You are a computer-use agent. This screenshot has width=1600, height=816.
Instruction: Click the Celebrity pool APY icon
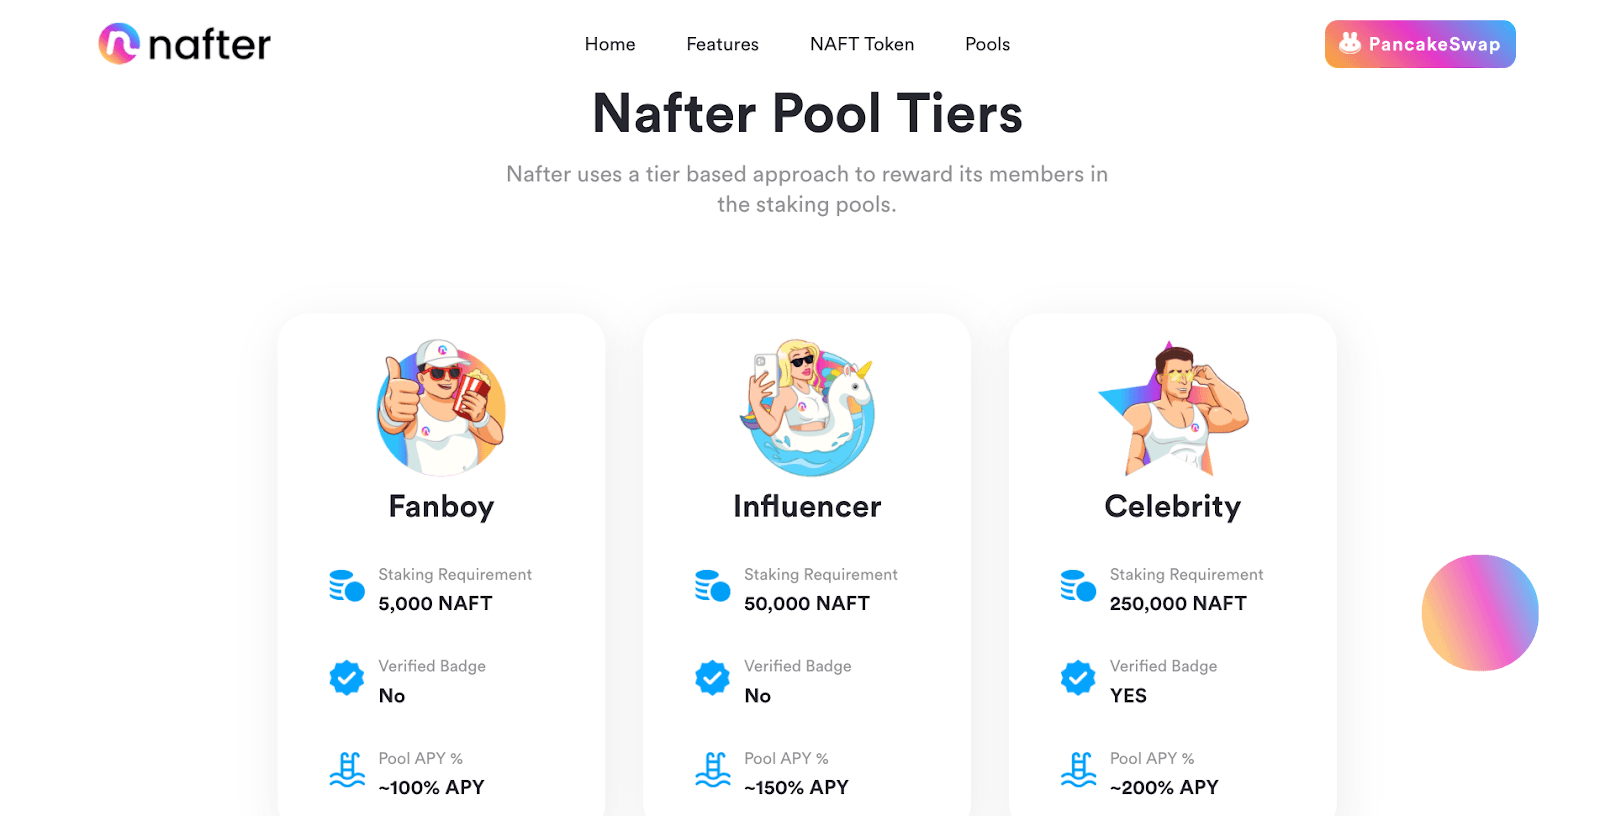pyautogui.click(x=1078, y=770)
